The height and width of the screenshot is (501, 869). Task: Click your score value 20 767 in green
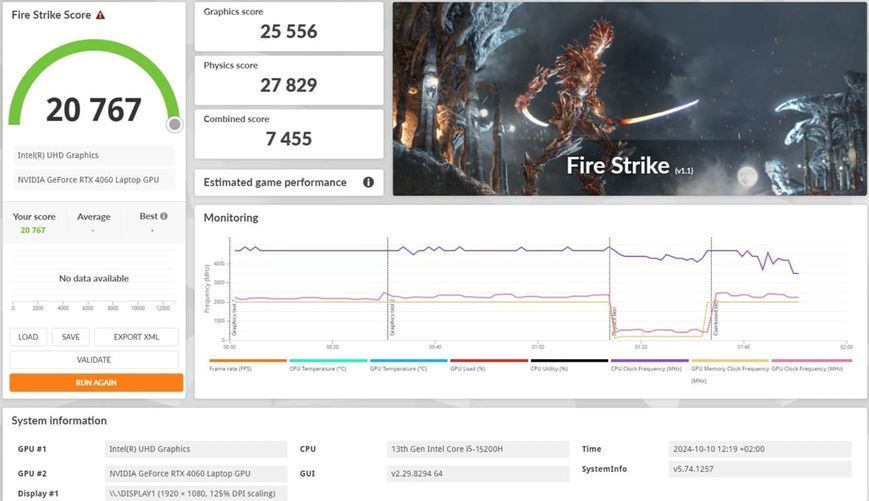pyautogui.click(x=33, y=230)
